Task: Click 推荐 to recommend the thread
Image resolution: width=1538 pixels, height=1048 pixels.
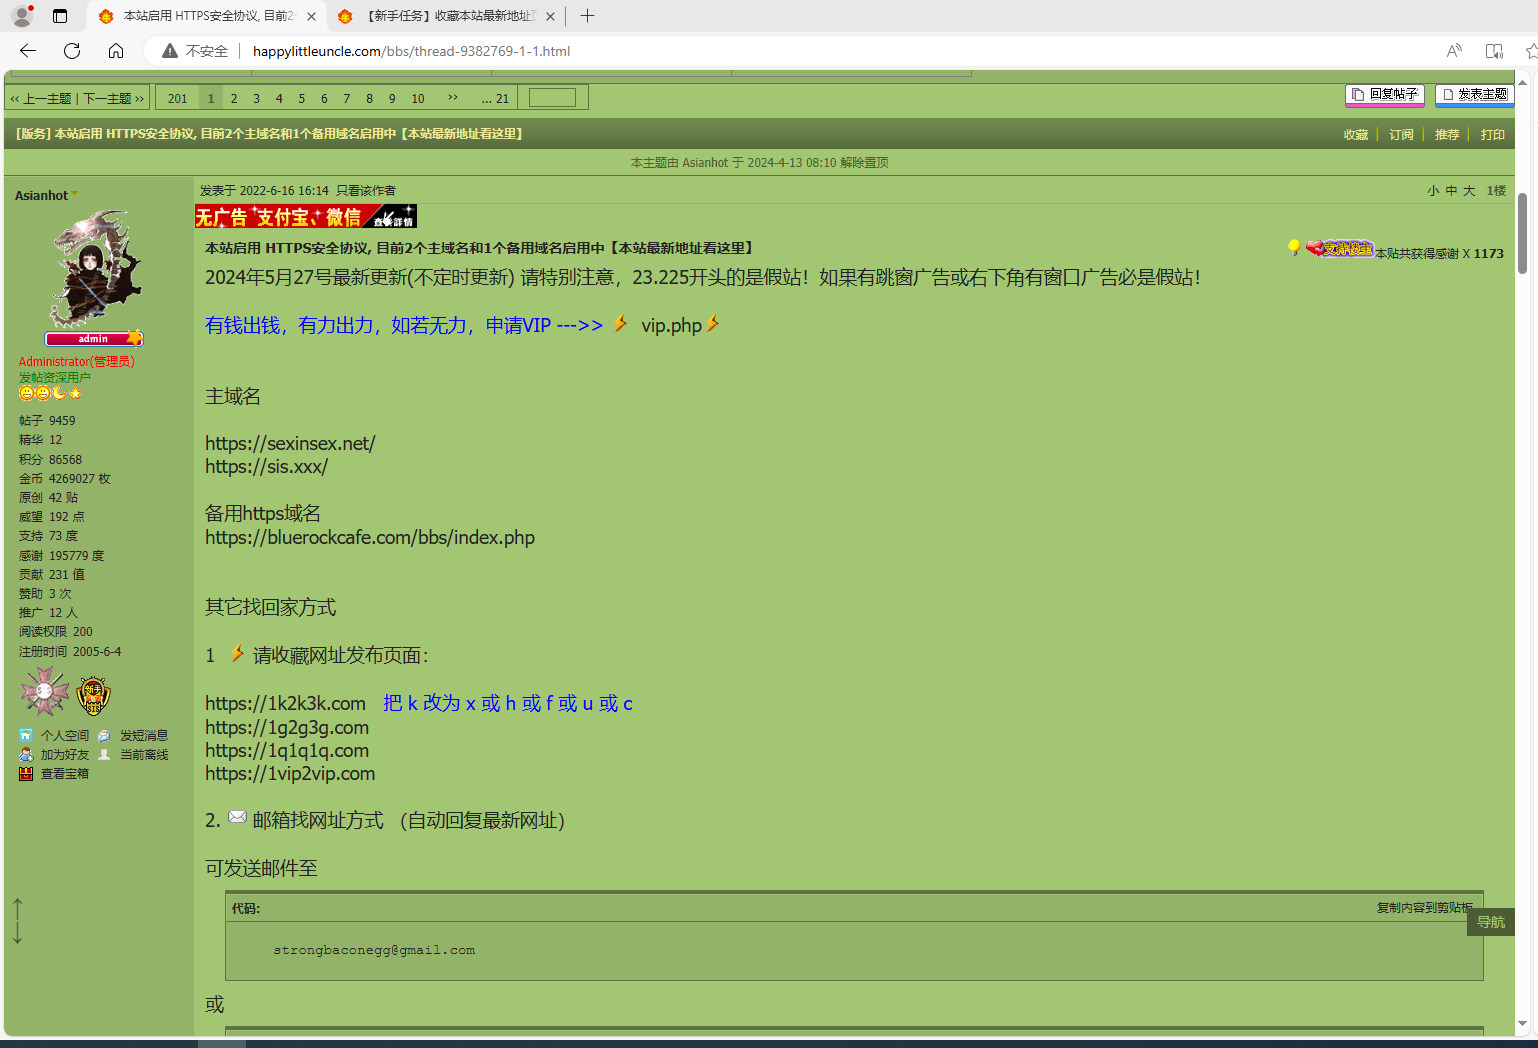Action: [1447, 134]
